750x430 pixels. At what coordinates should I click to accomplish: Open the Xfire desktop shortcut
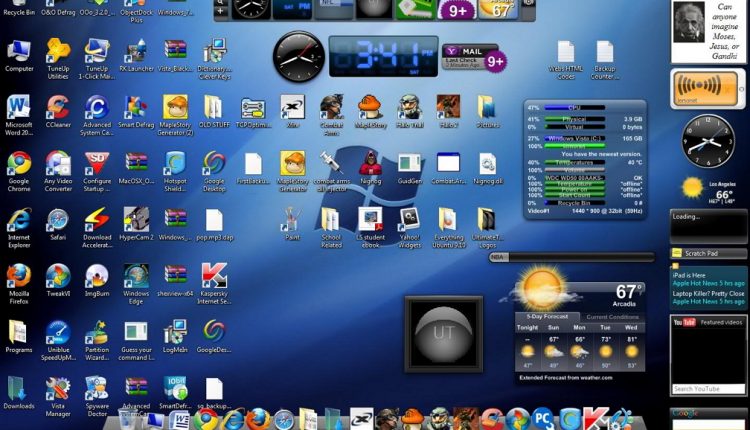292,111
